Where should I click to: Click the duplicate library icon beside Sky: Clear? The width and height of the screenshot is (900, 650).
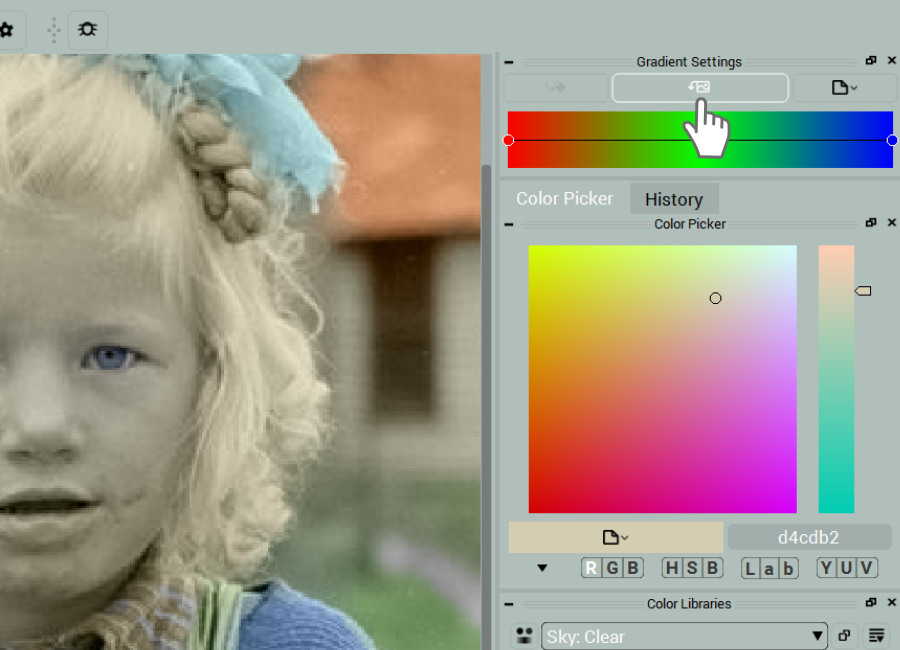pyautogui.click(x=844, y=636)
